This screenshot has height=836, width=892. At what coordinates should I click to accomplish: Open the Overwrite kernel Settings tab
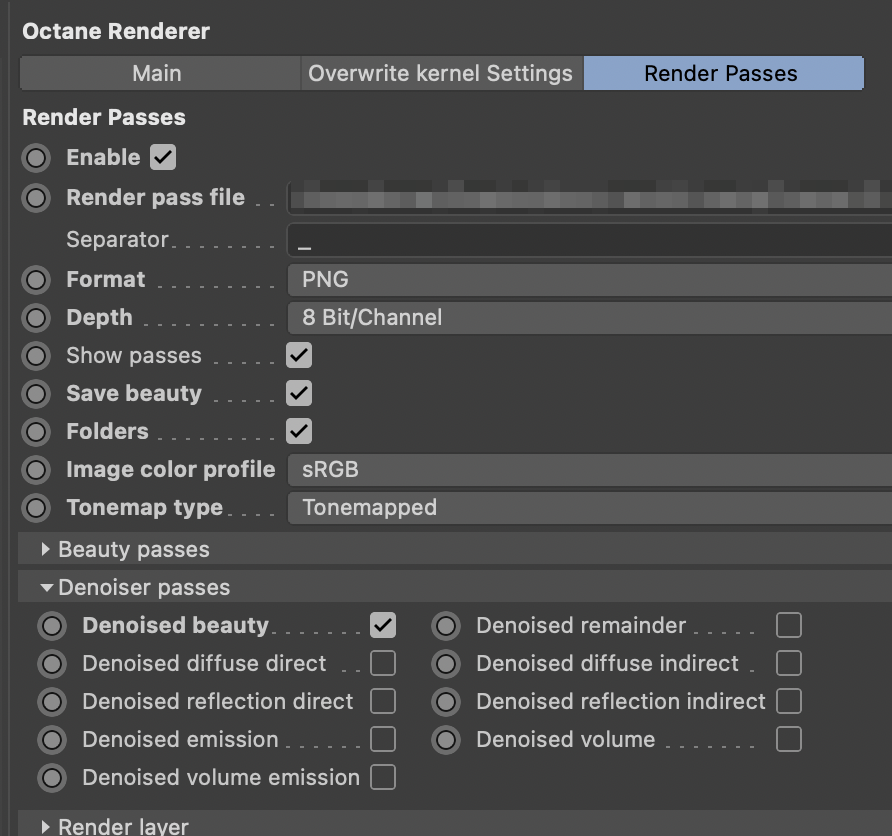point(440,74)
